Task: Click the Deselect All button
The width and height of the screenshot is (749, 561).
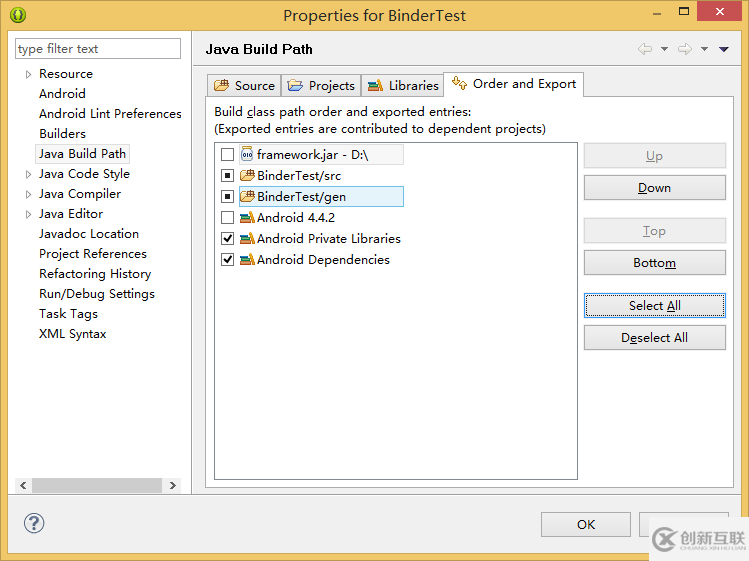Action: [654, 337]
